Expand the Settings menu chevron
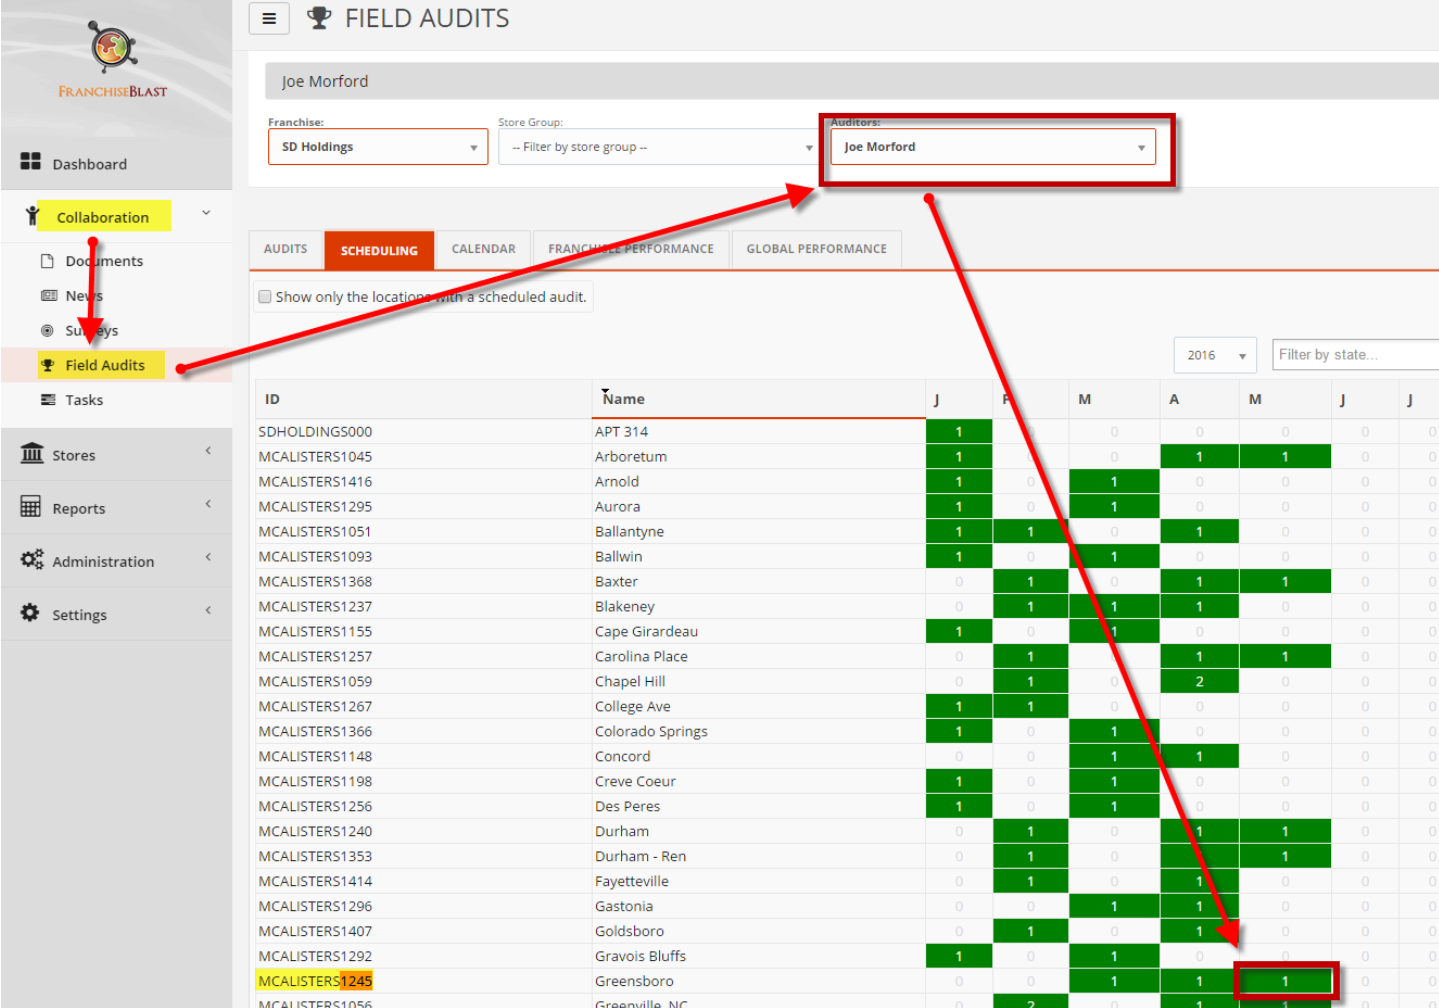Image resolution: width=1439 pixels, height=1008 pixels. [208, 610]
